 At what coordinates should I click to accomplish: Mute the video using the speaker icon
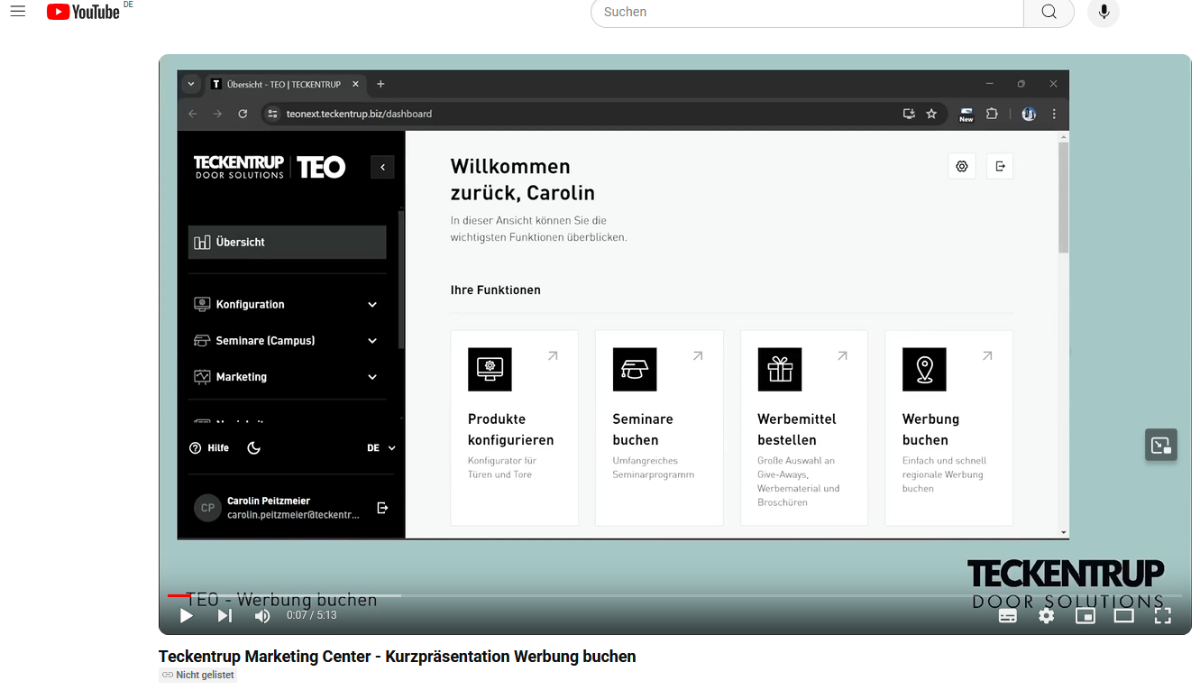point(262,616)
